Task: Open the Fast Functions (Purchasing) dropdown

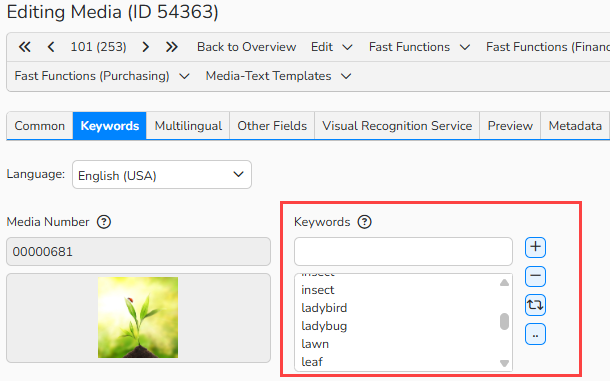Action: pyautogui.click(x=102, y=76)
